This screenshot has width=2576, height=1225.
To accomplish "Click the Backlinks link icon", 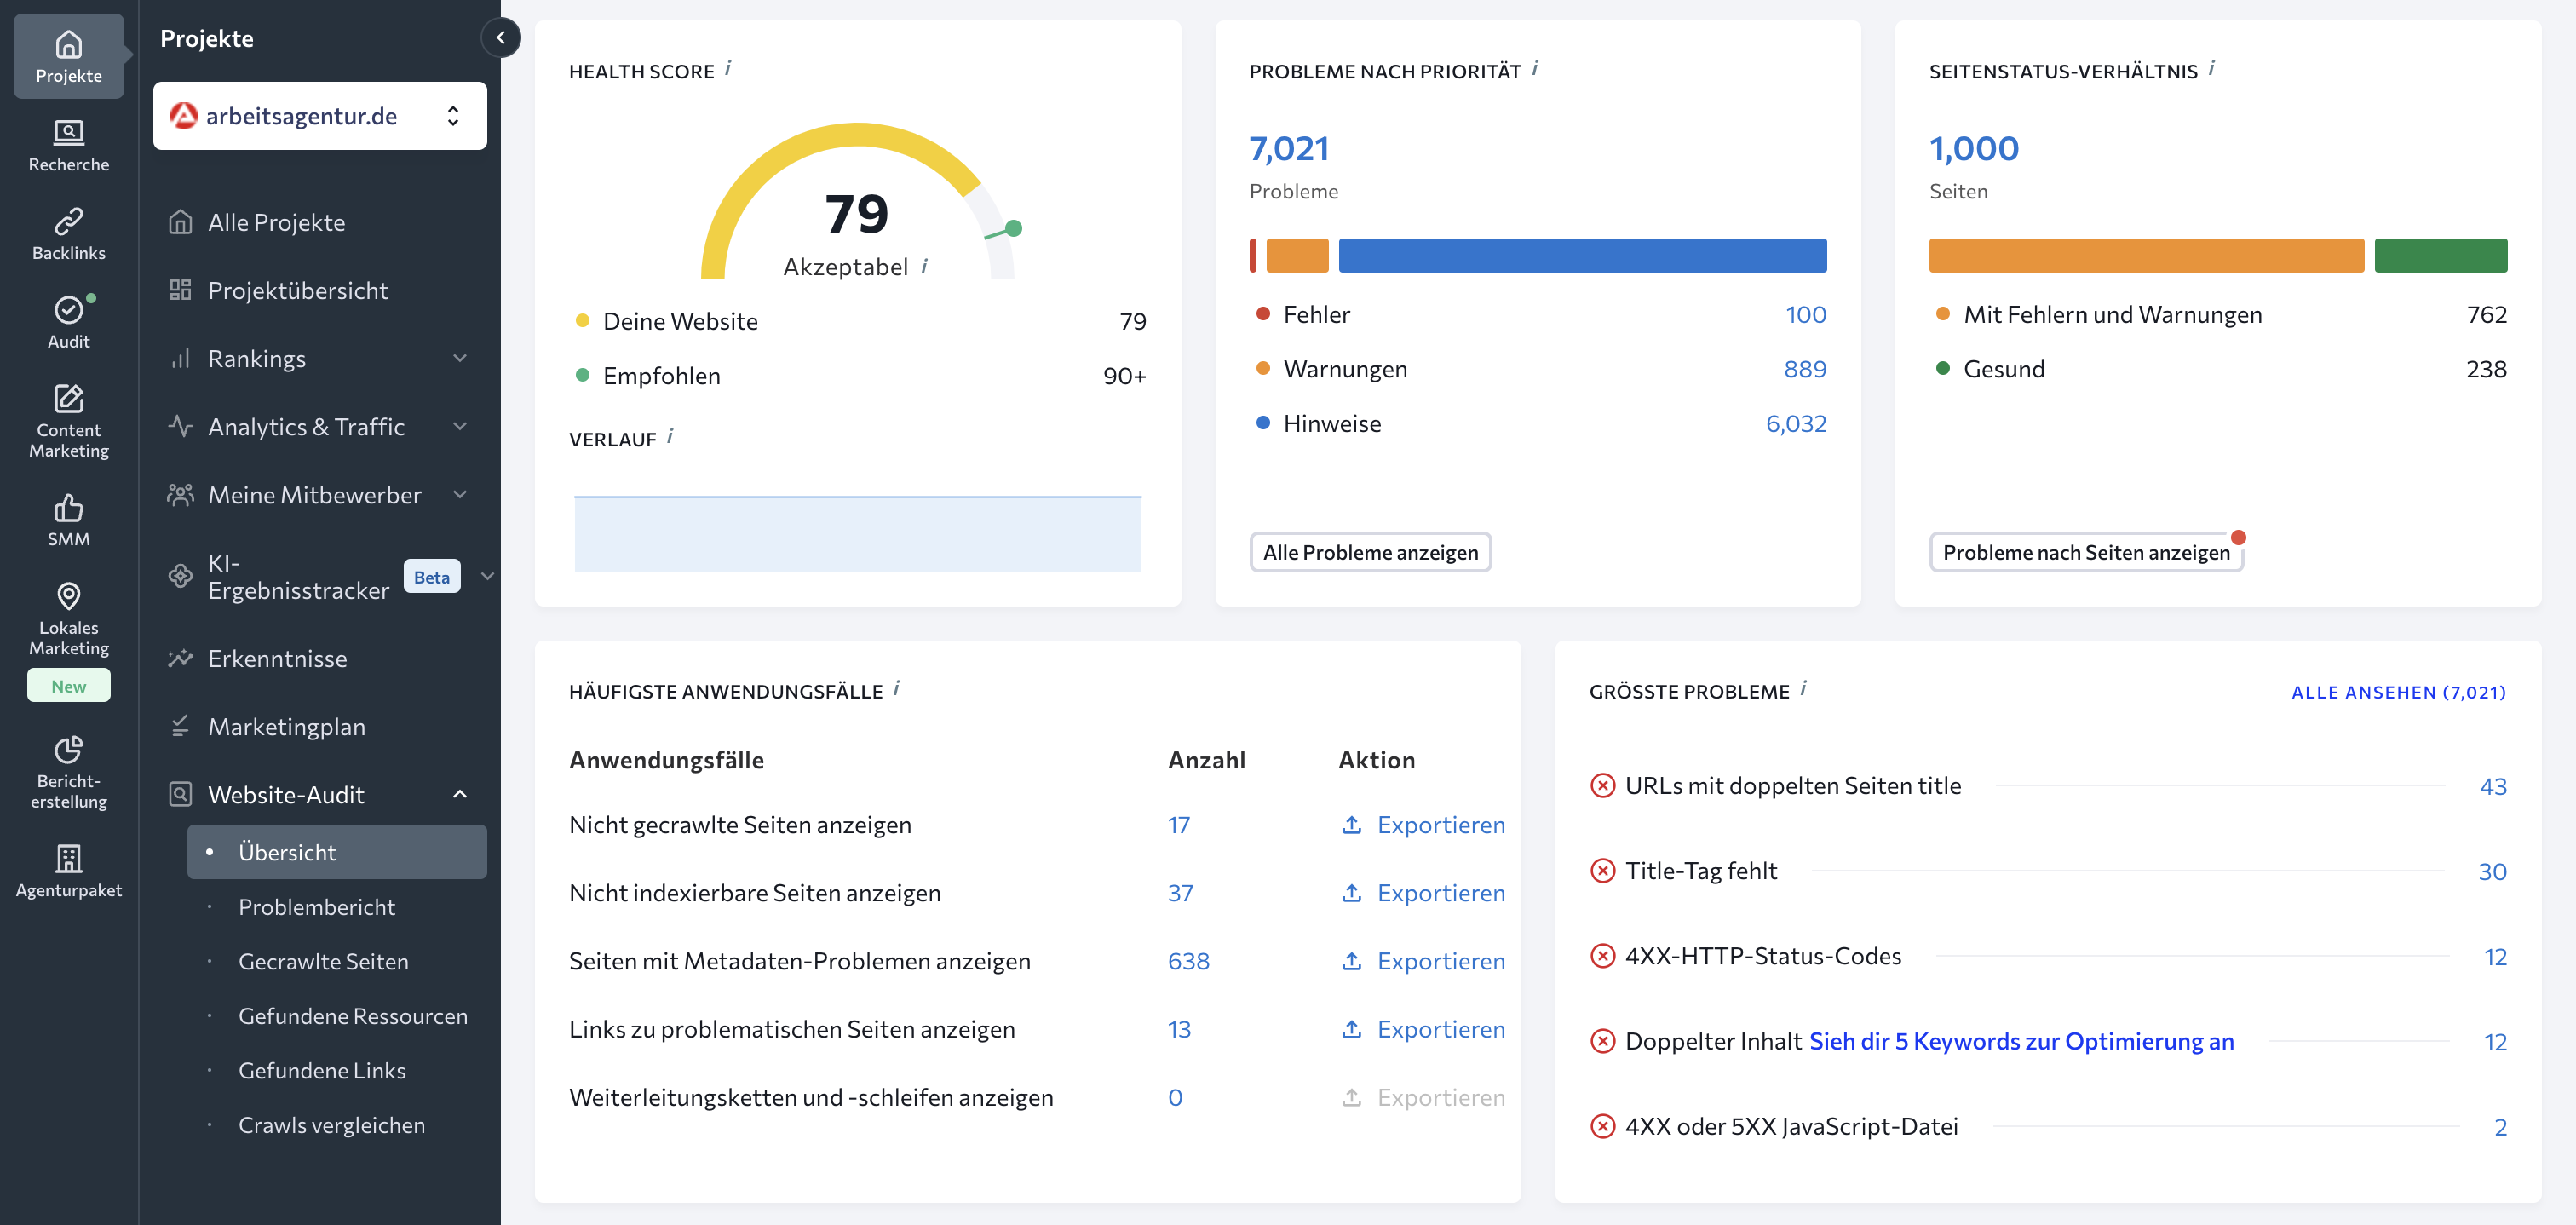I will coord(68,221).
